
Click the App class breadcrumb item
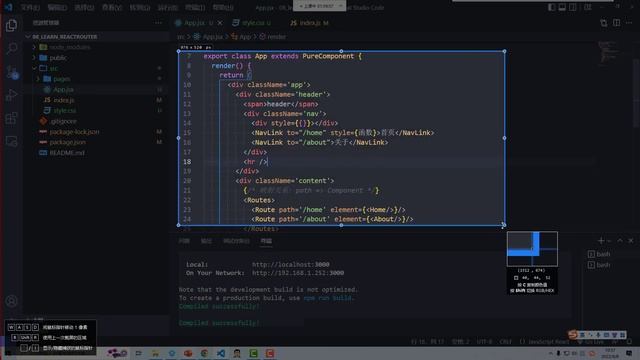pyautogui.click(x=241, y=37)
